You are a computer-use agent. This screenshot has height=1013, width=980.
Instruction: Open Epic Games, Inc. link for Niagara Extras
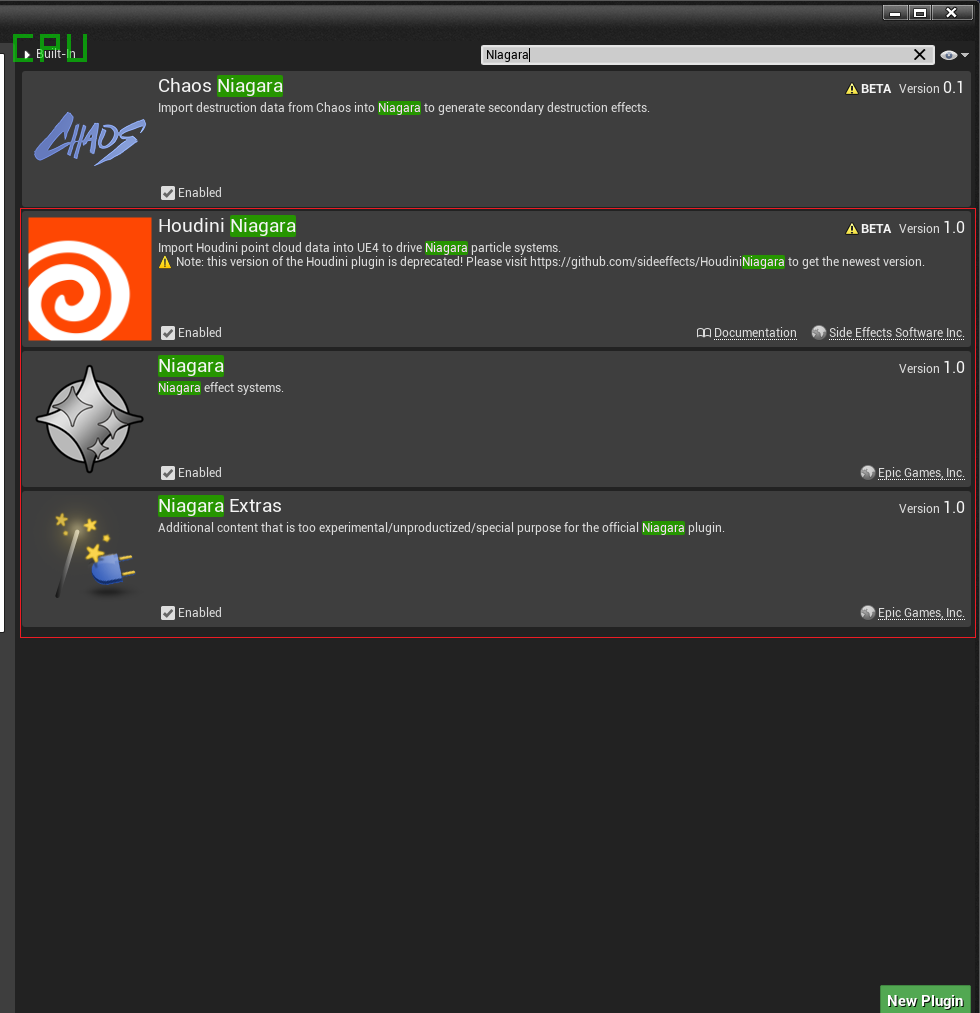pyautogui.click(x=921, y=612)
